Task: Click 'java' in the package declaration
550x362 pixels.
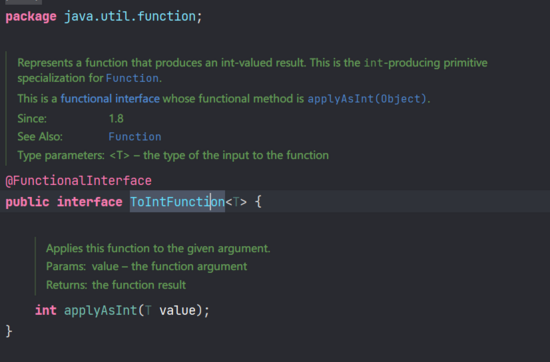Action: pos(79,16)
